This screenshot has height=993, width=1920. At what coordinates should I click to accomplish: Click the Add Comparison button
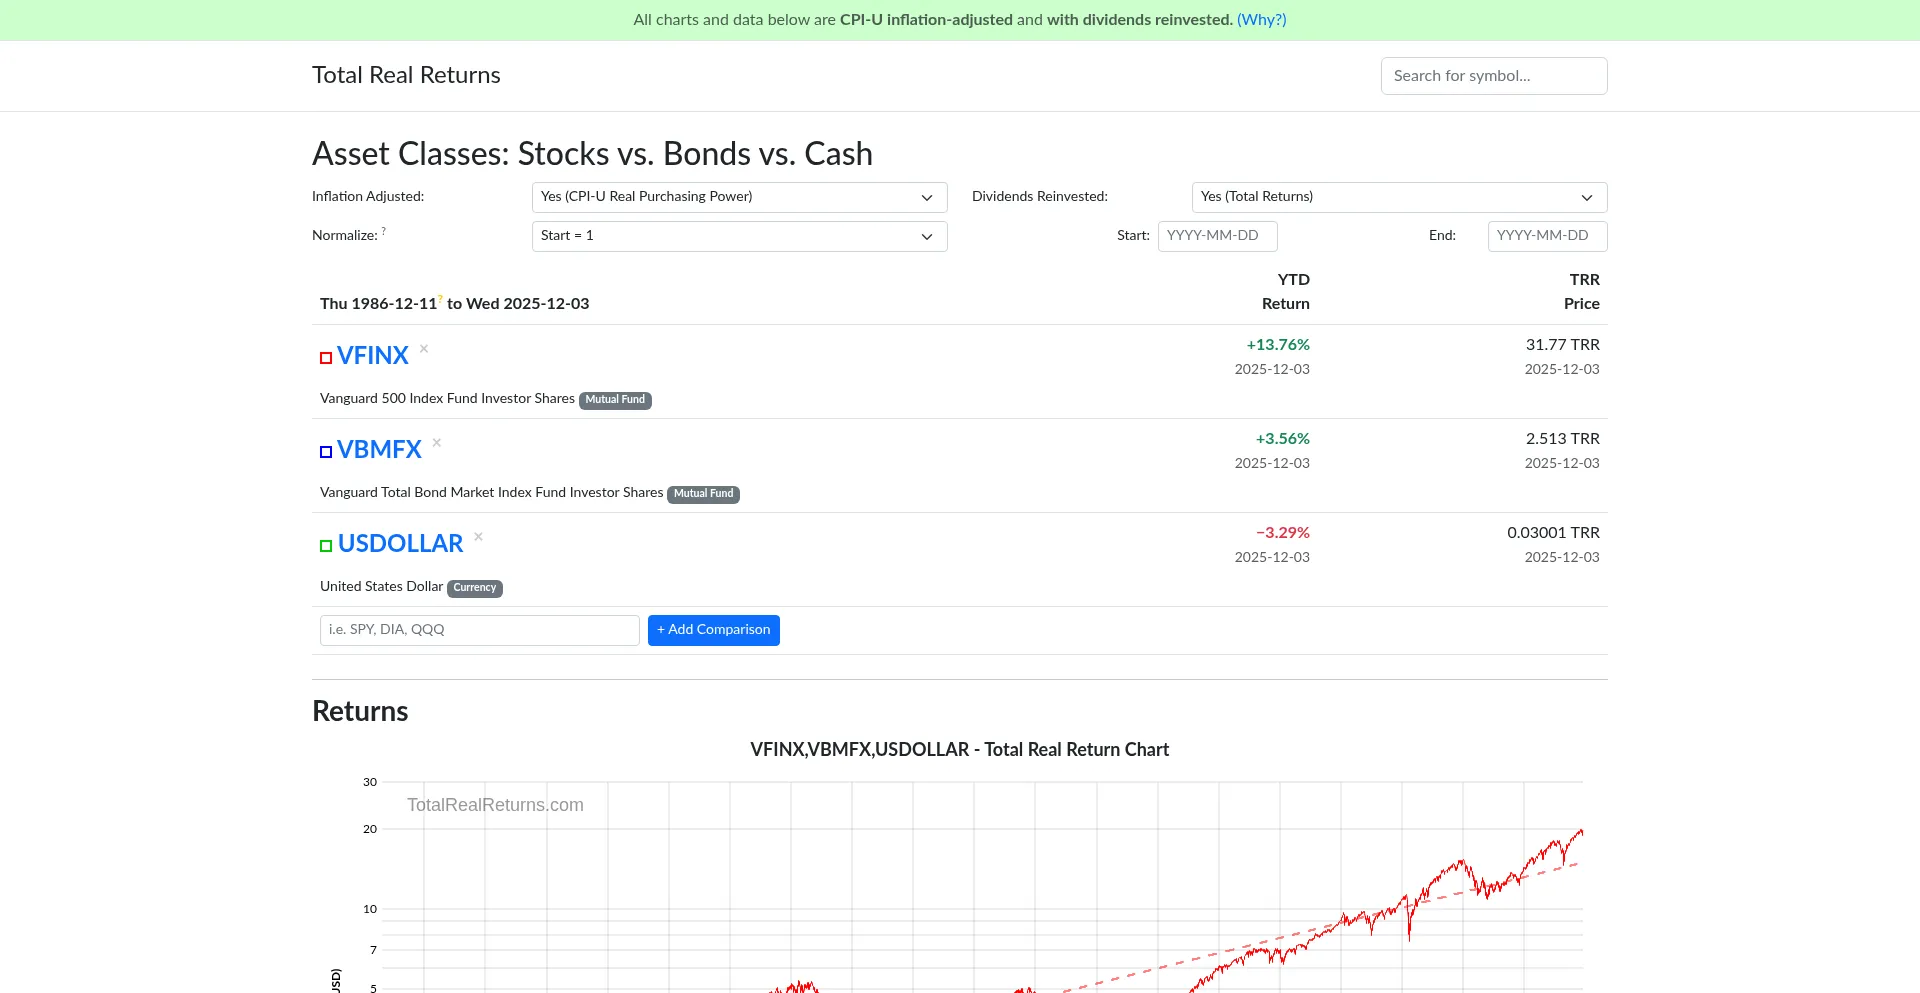tap(713, 630)
